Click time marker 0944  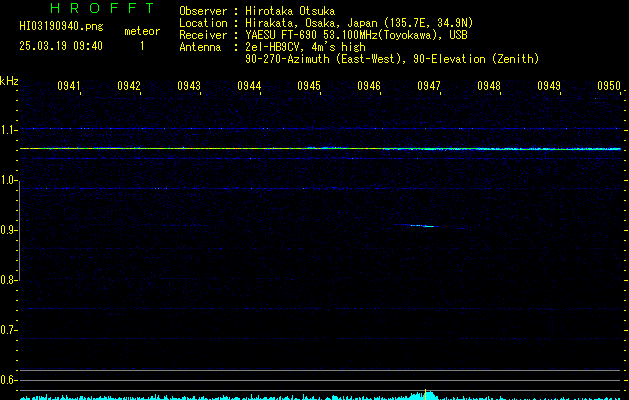(x=249, y=86)
